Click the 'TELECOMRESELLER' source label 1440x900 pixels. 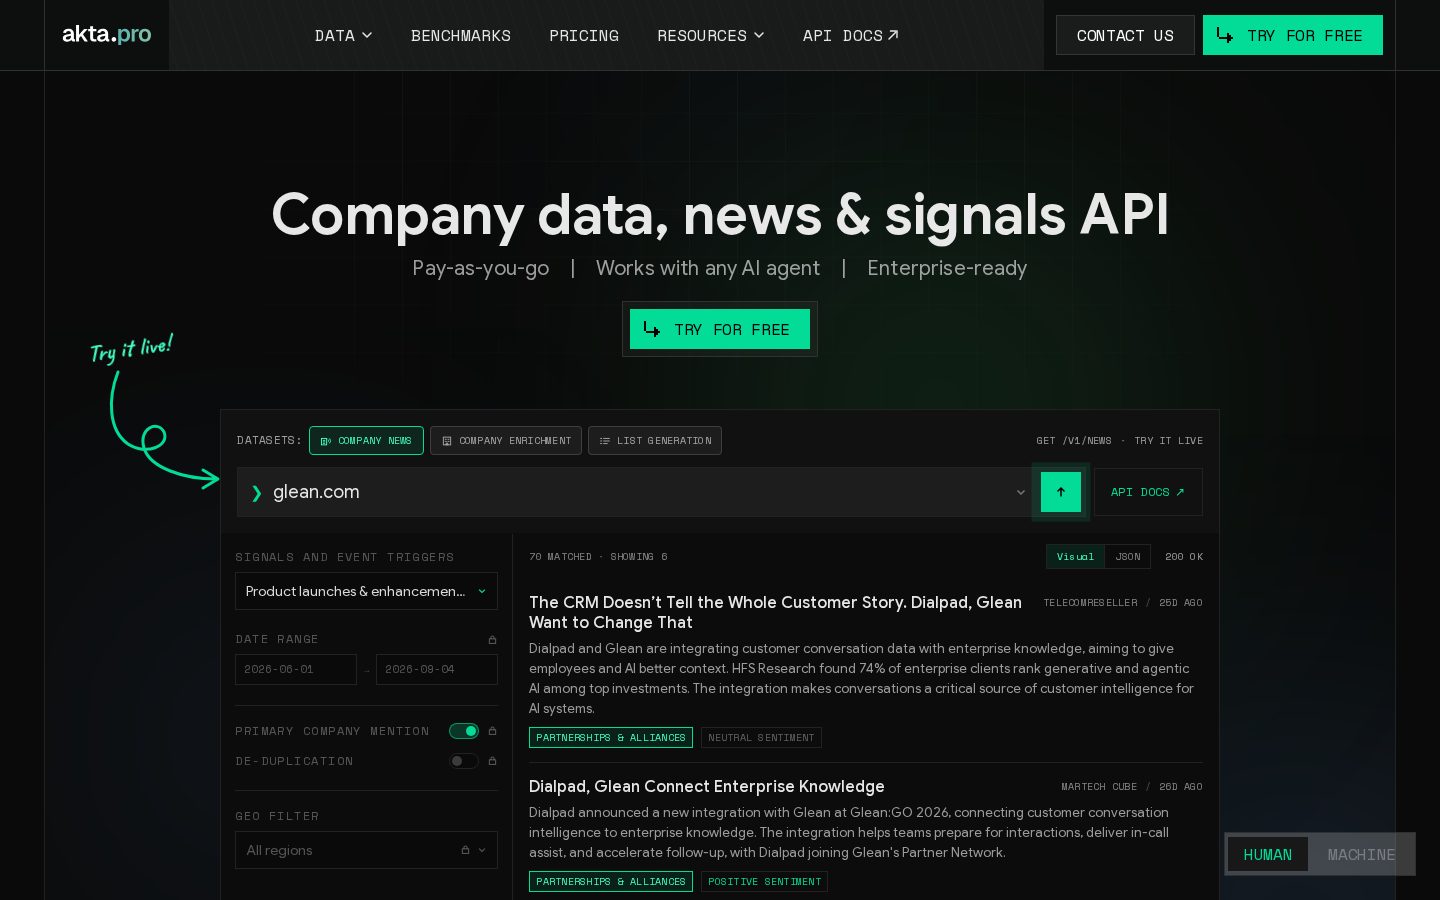(1090, 603)
